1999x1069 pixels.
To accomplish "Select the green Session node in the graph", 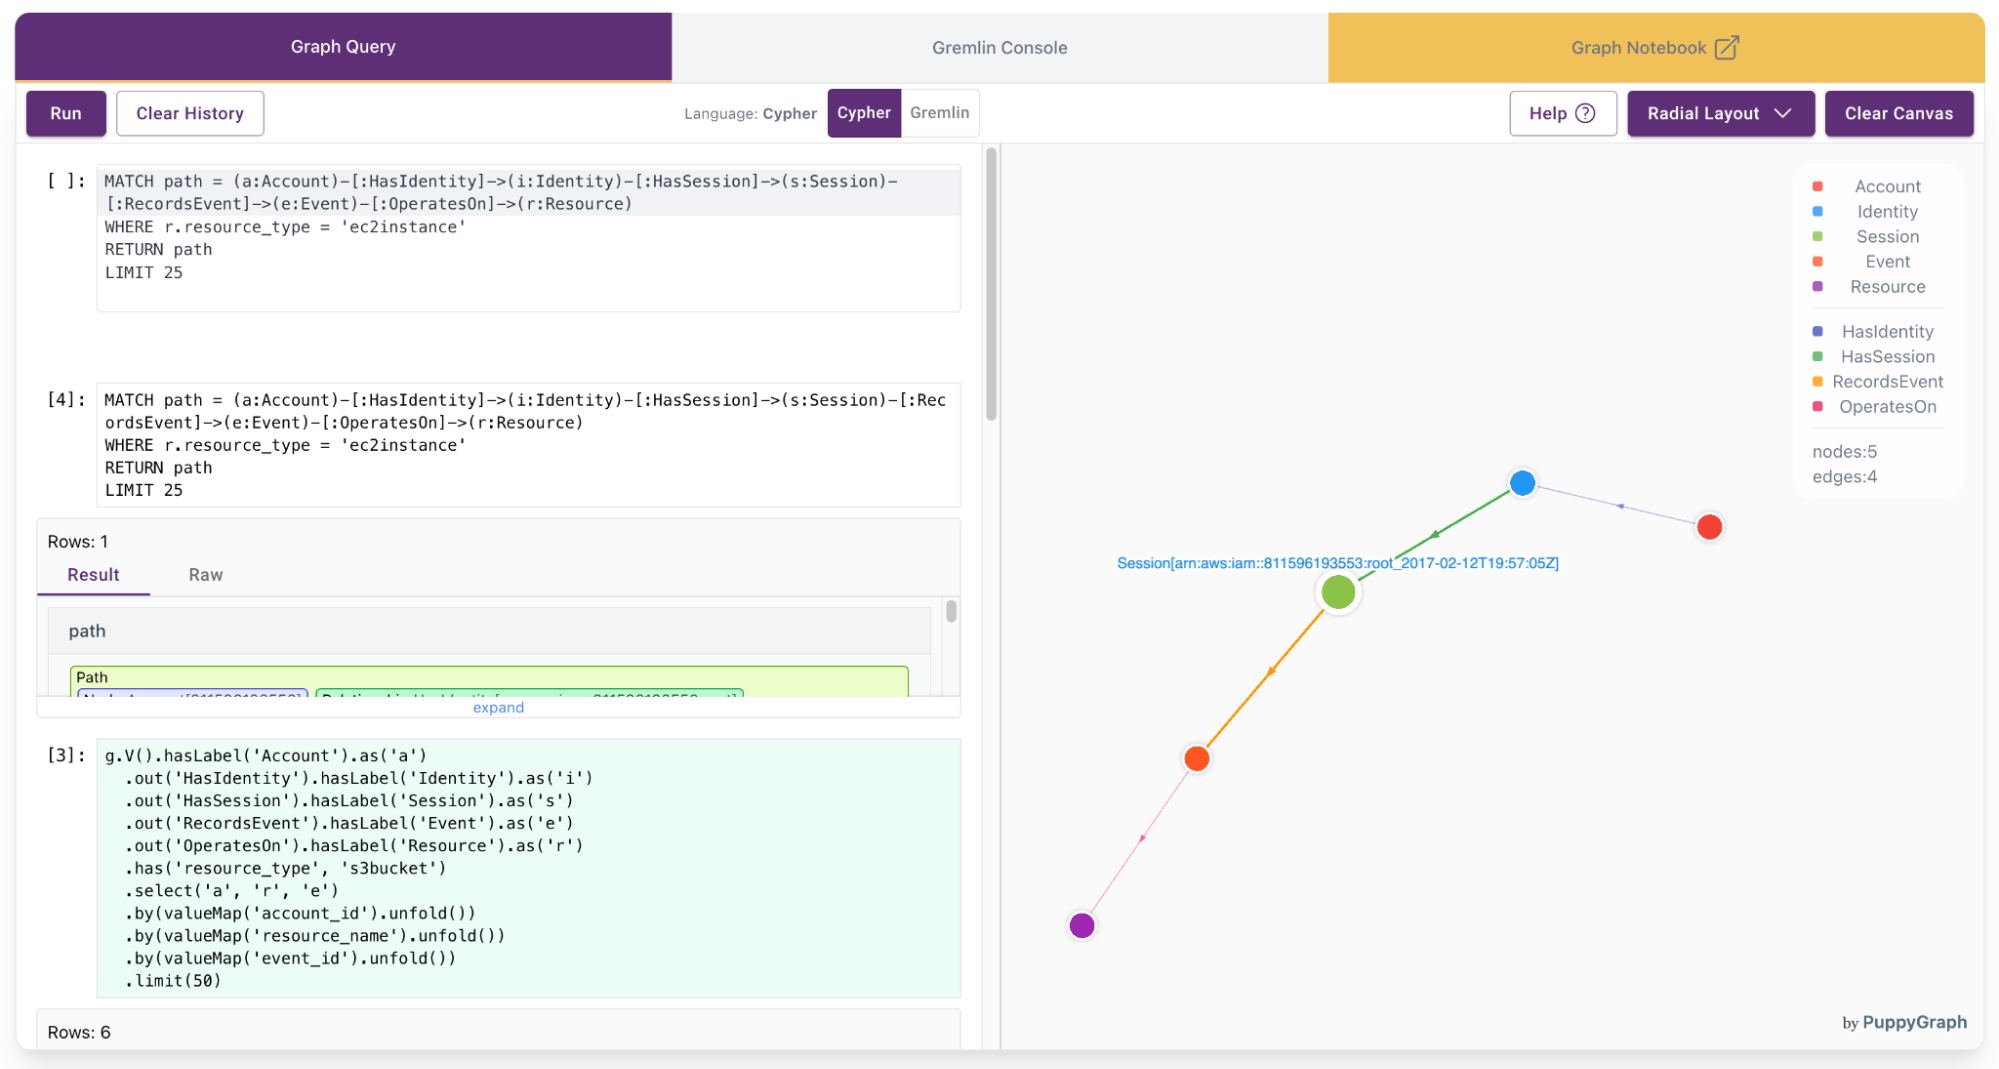I will pos(1338,591).
